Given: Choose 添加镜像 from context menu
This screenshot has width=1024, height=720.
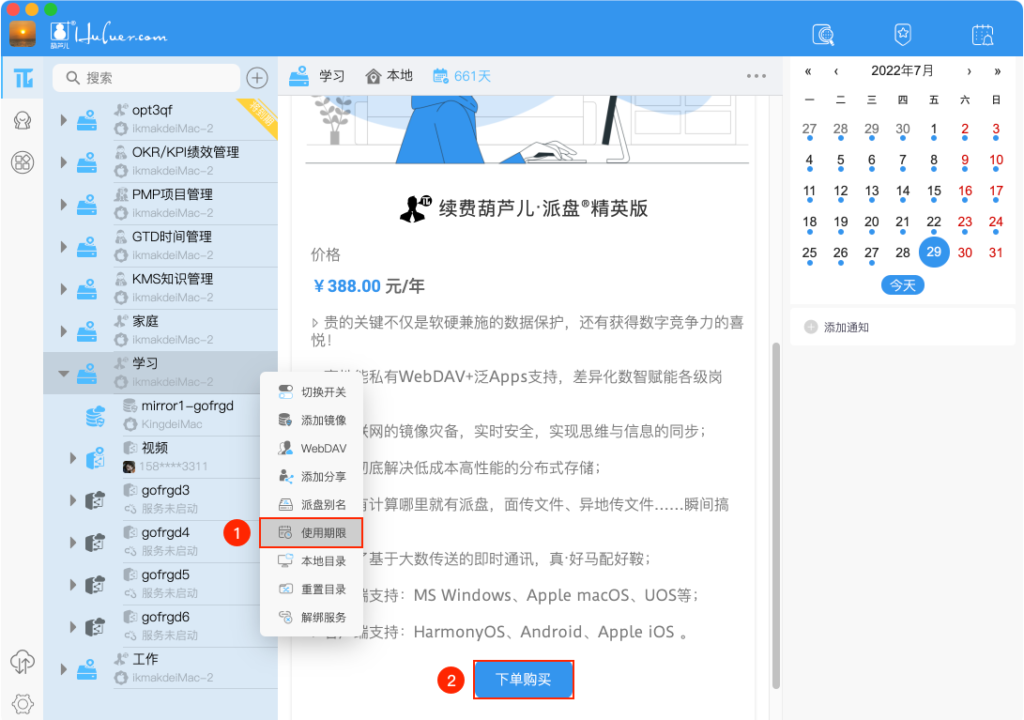Looking at the screenshot, I should (x=312, y=420).
